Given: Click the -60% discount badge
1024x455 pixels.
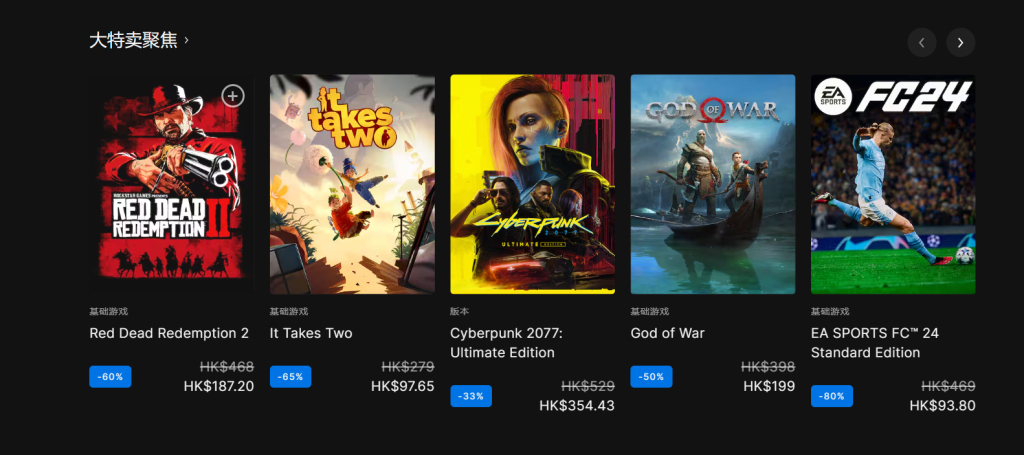Looking at the screenshot, I should click(110, 377).
